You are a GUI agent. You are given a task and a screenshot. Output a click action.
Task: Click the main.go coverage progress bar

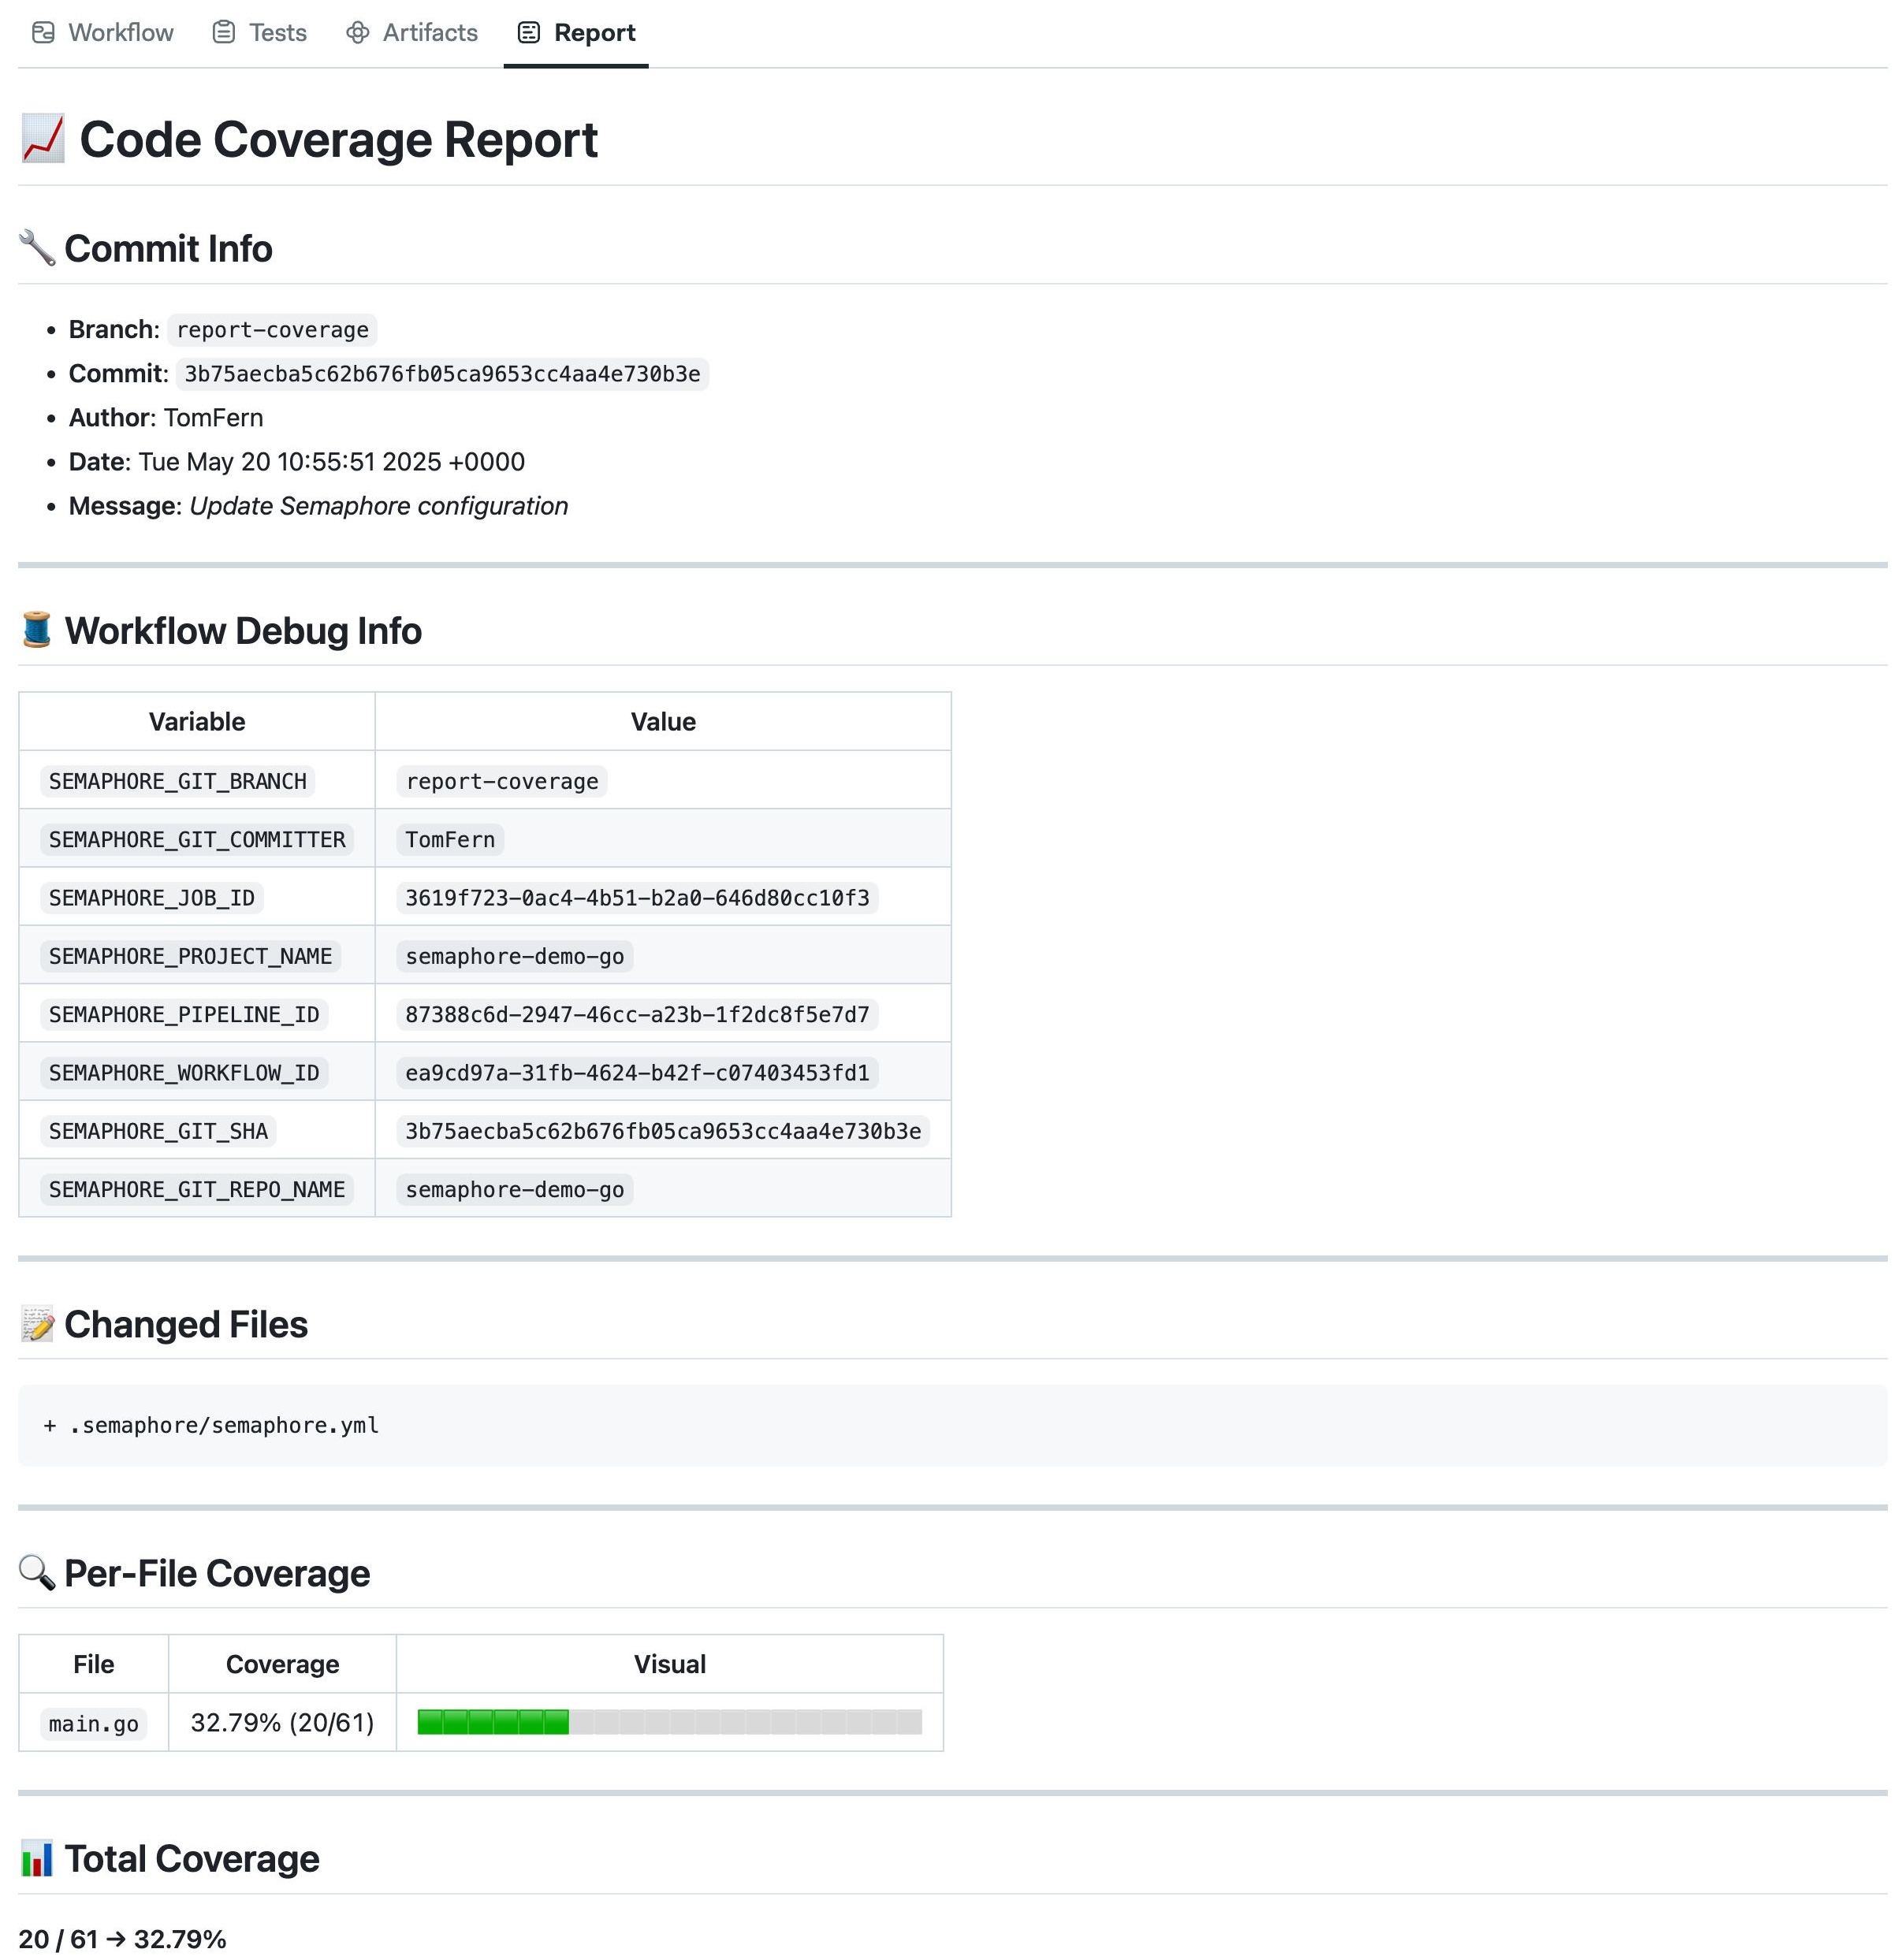coord(669,1722)
